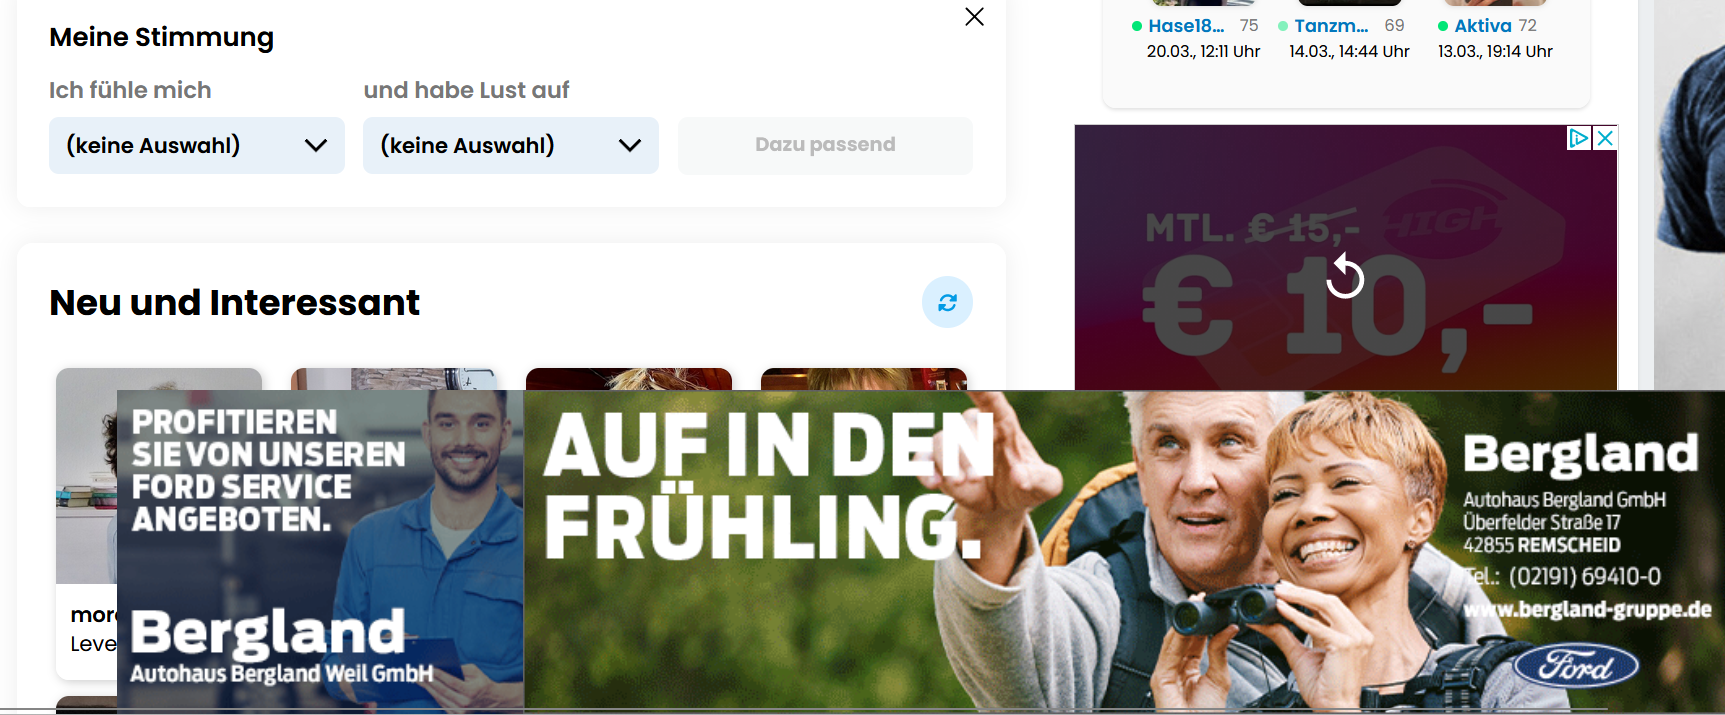The height and width of the screenshot is (715, 1725).
Task: Click the green online dot beside Hase18
Action: [1137, 26]
